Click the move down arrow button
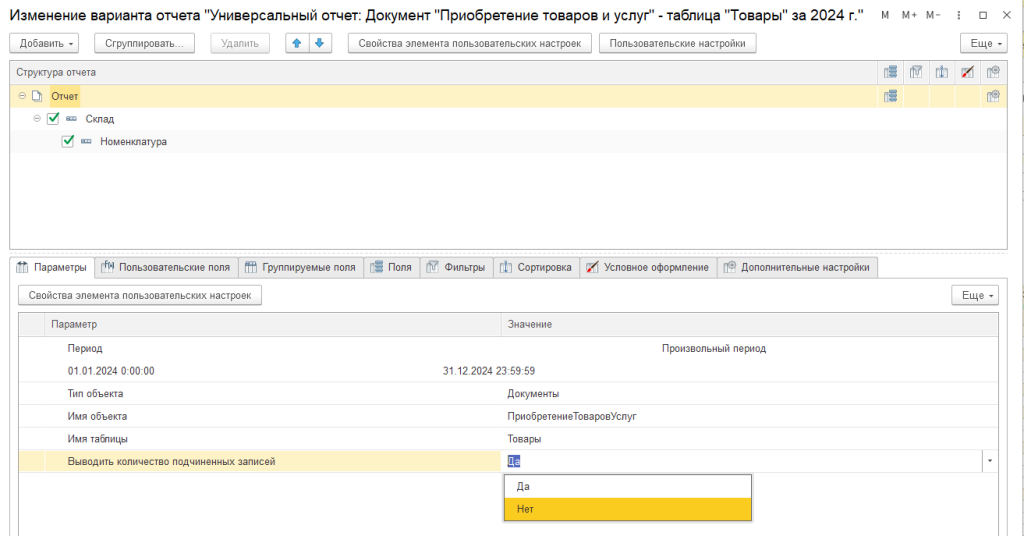This screenshot has height=536, width=1024. click(319, 43)
